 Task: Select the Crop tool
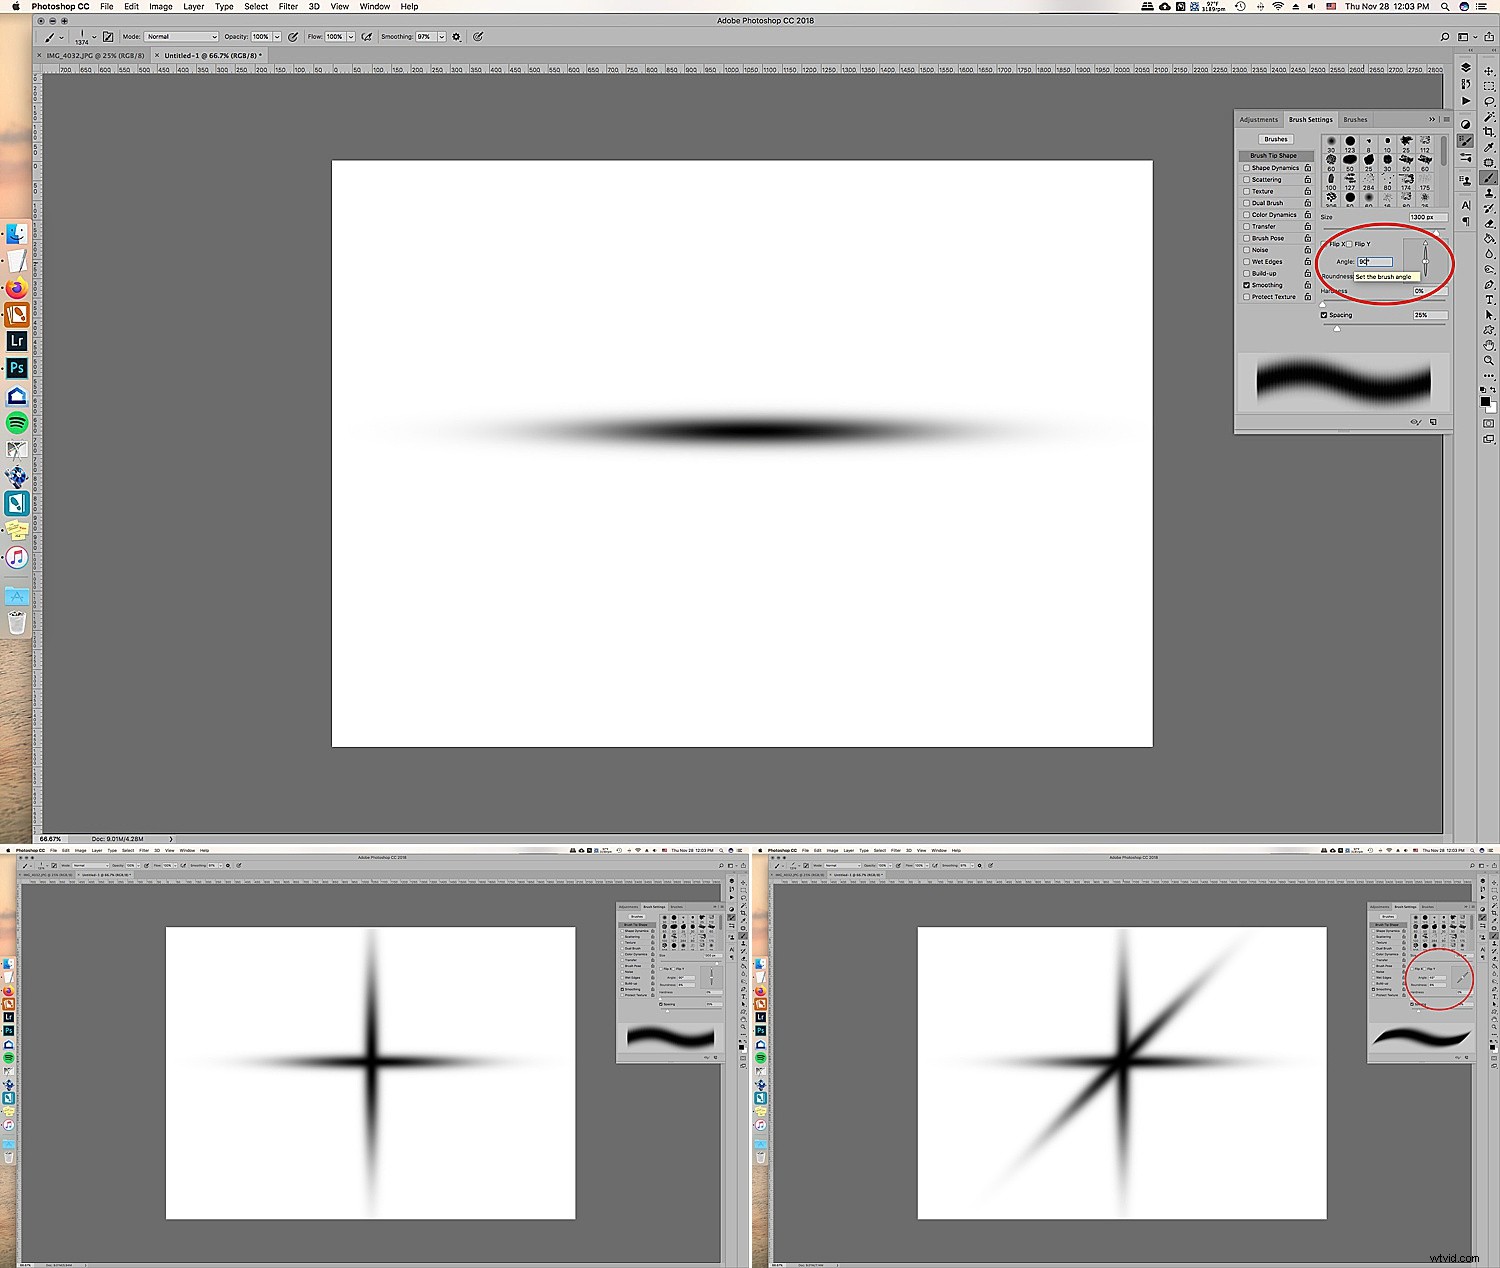point(1489,132)
